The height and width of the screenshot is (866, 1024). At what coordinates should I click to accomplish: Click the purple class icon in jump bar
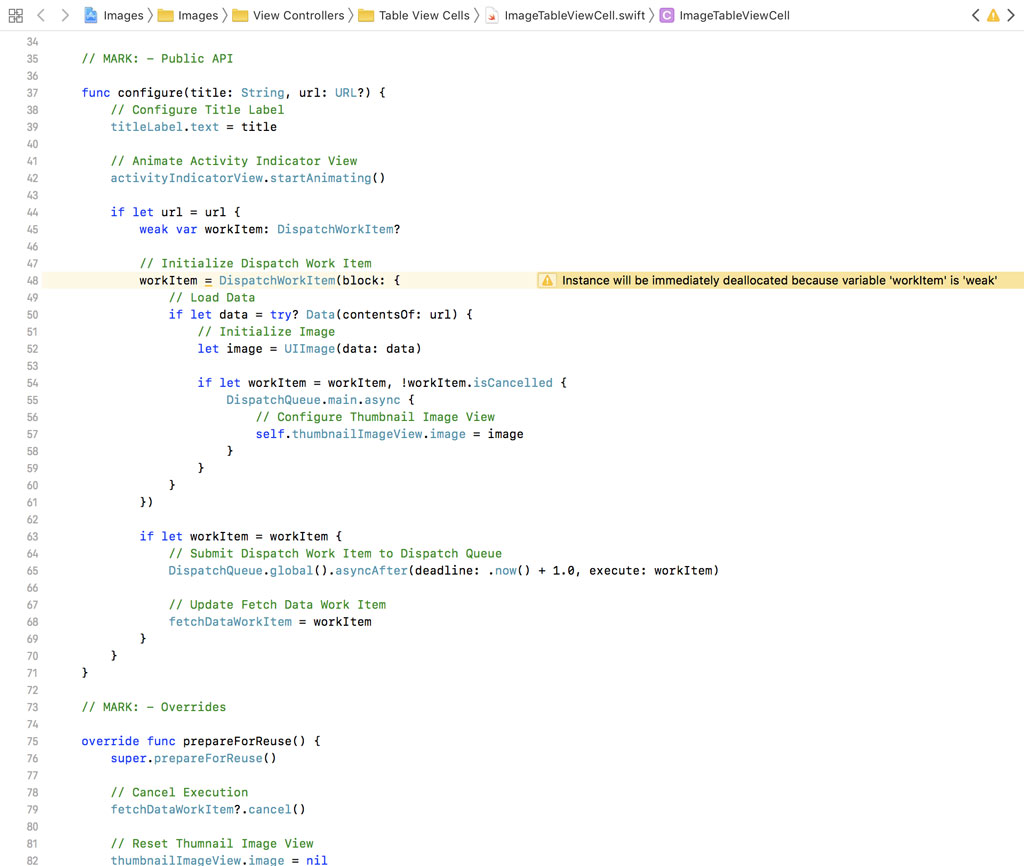(666, 15)
